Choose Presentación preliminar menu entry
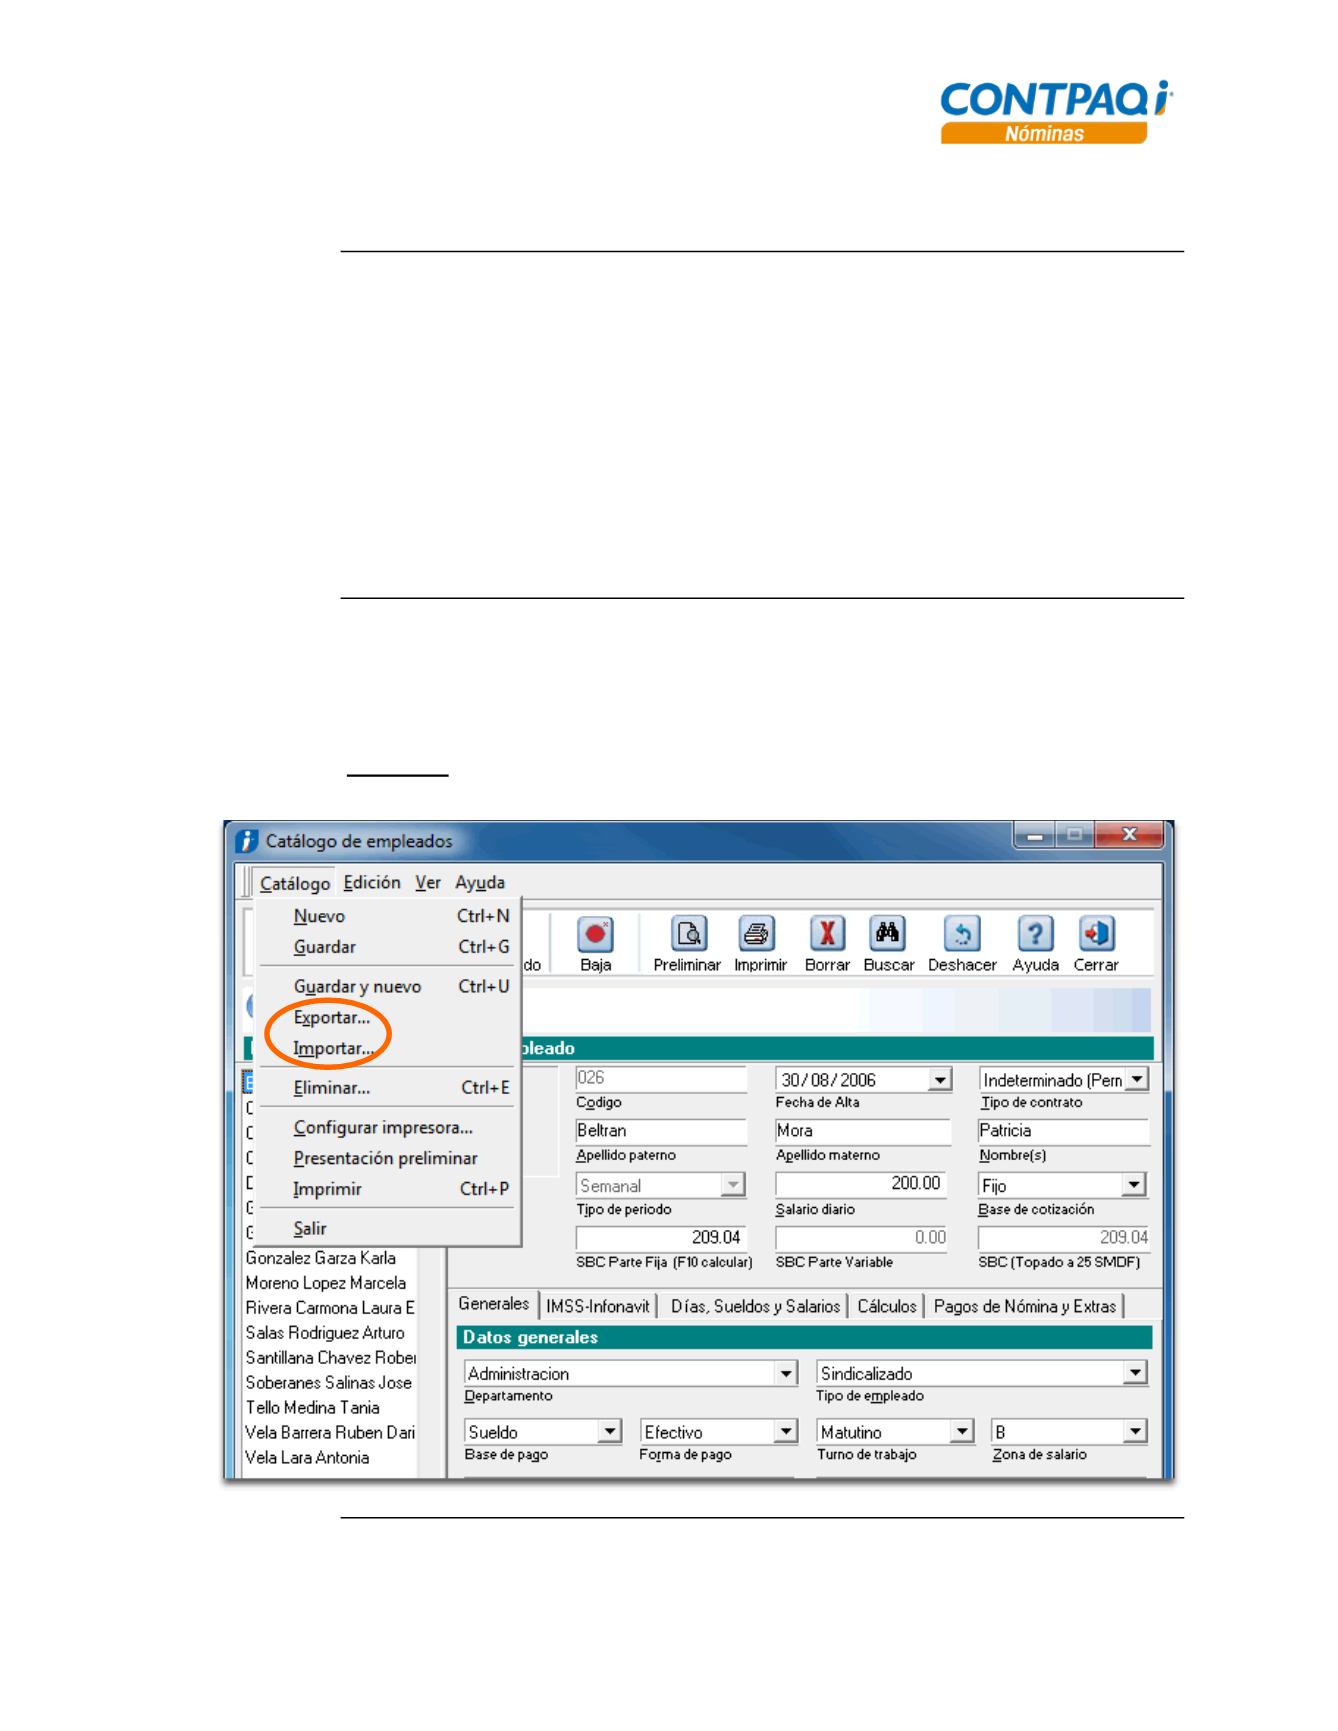 [x=388, y=1159]
